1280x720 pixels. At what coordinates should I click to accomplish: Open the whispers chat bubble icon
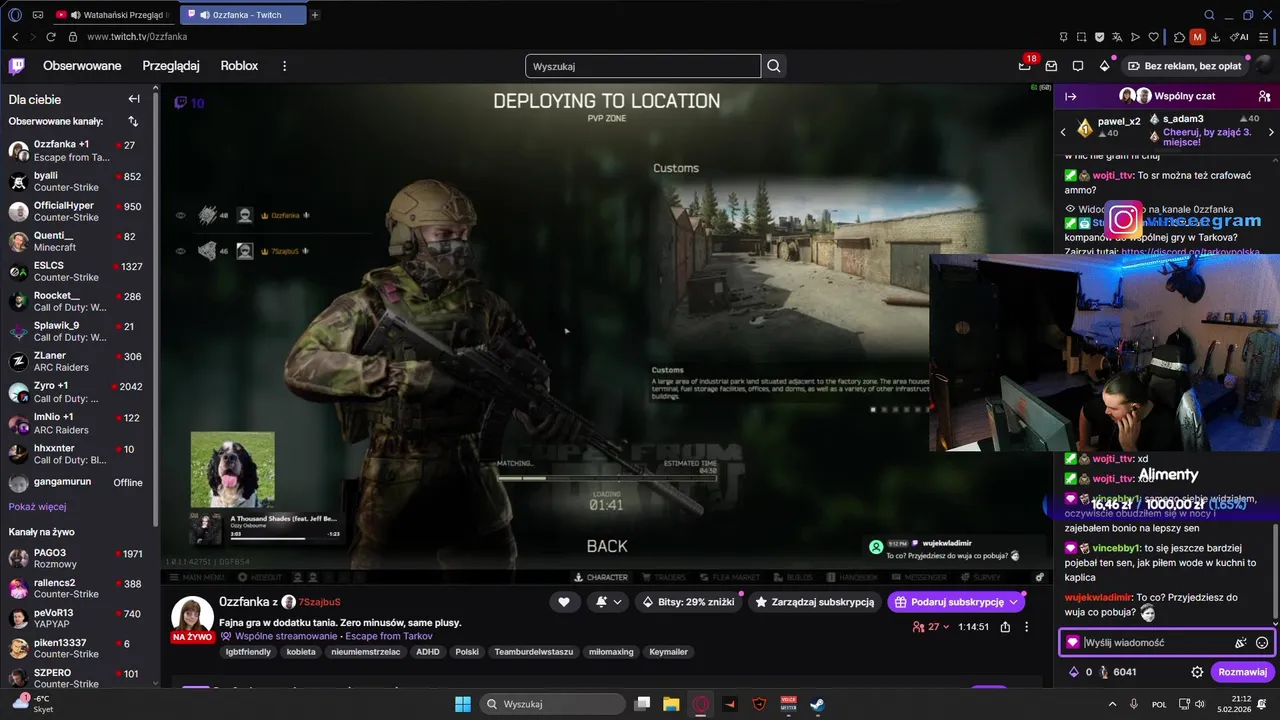point(1078,66)
